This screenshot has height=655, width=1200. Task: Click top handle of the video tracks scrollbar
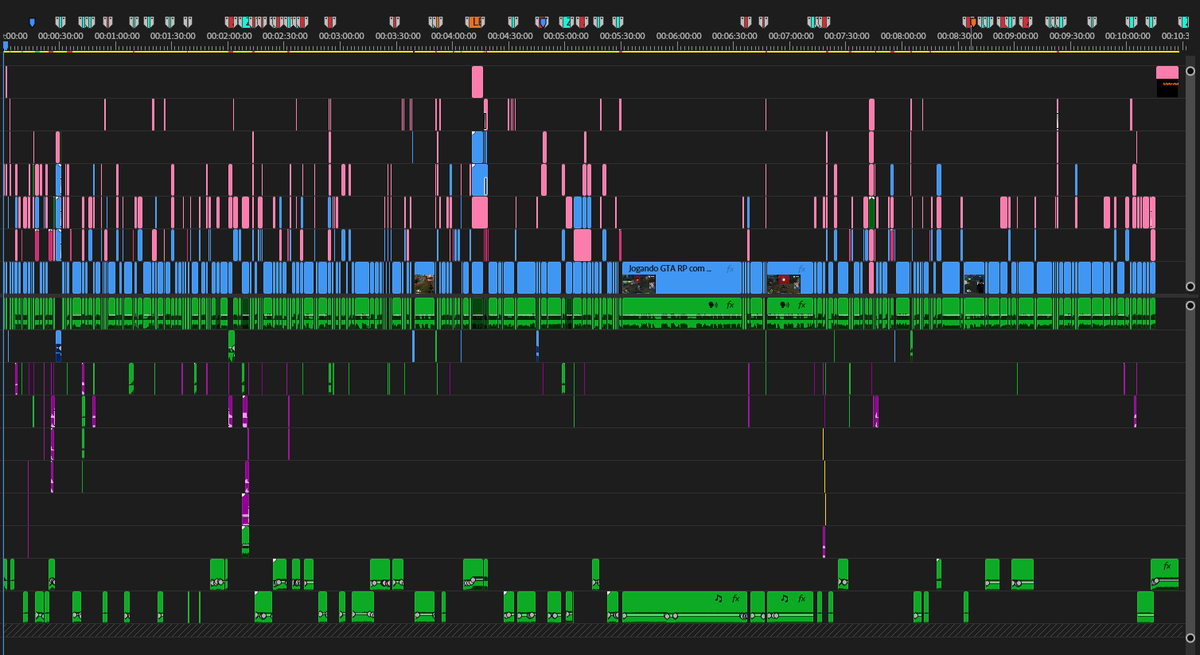(x=1189, y=72)
